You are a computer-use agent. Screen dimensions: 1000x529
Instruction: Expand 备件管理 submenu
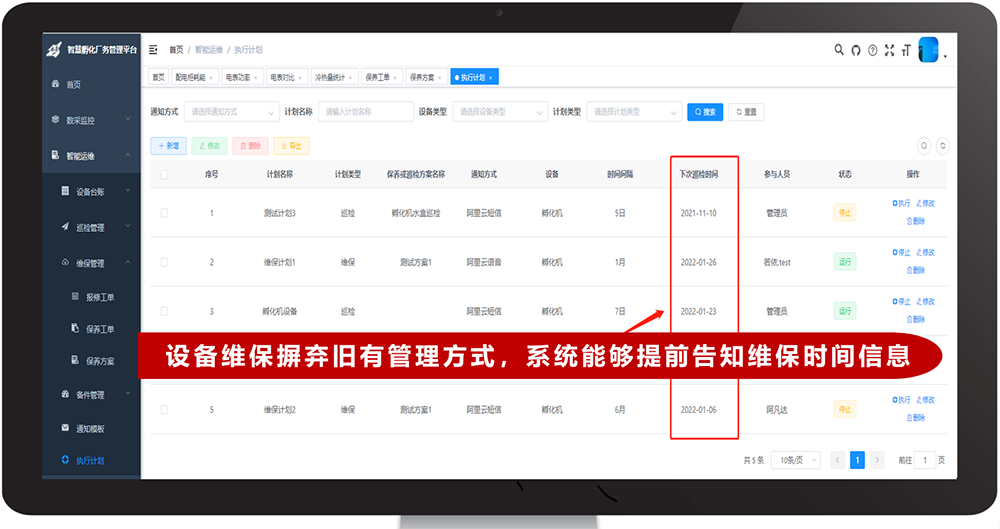[x=92, y=395]
